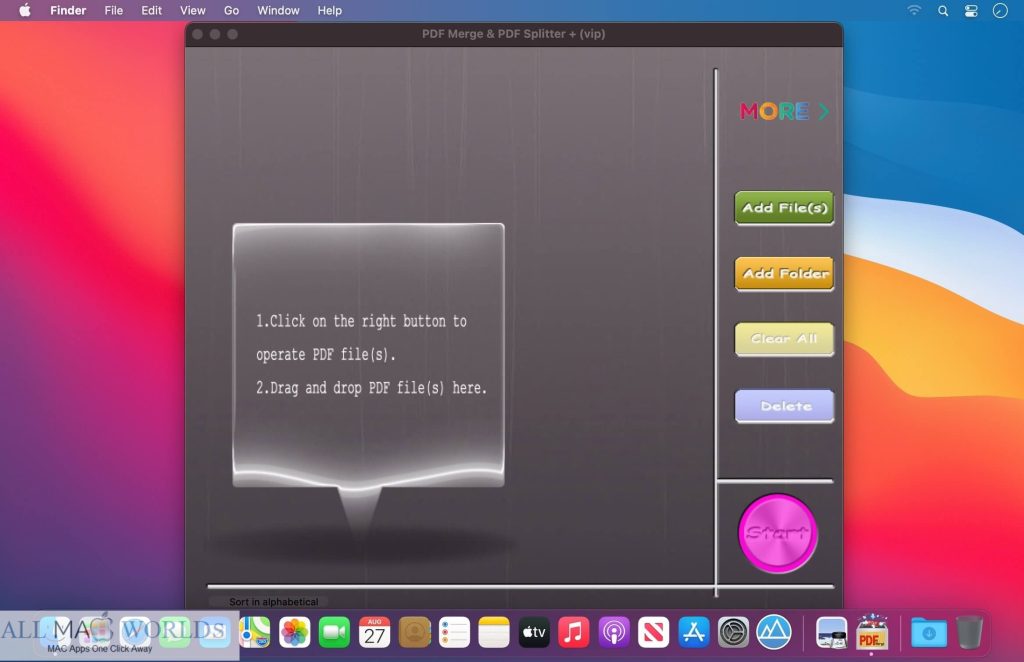Image resolution: width=1024 pixels, height=662 pixels.
Task: Open Music from the Dock
Action: pos(574,632)
